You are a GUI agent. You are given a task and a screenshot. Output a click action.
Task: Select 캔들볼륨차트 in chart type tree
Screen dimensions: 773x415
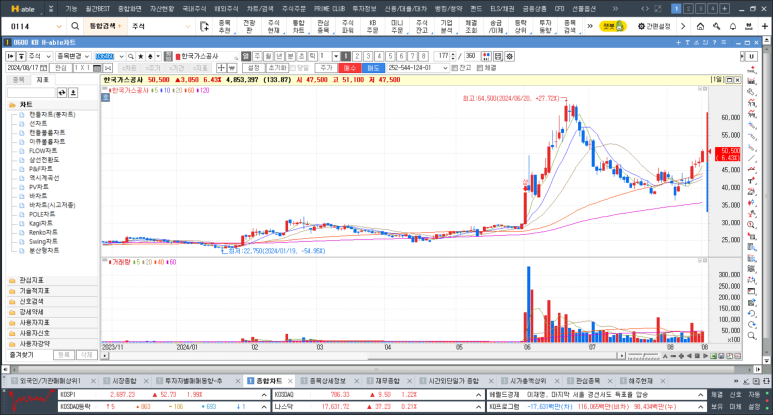(47, 133)
